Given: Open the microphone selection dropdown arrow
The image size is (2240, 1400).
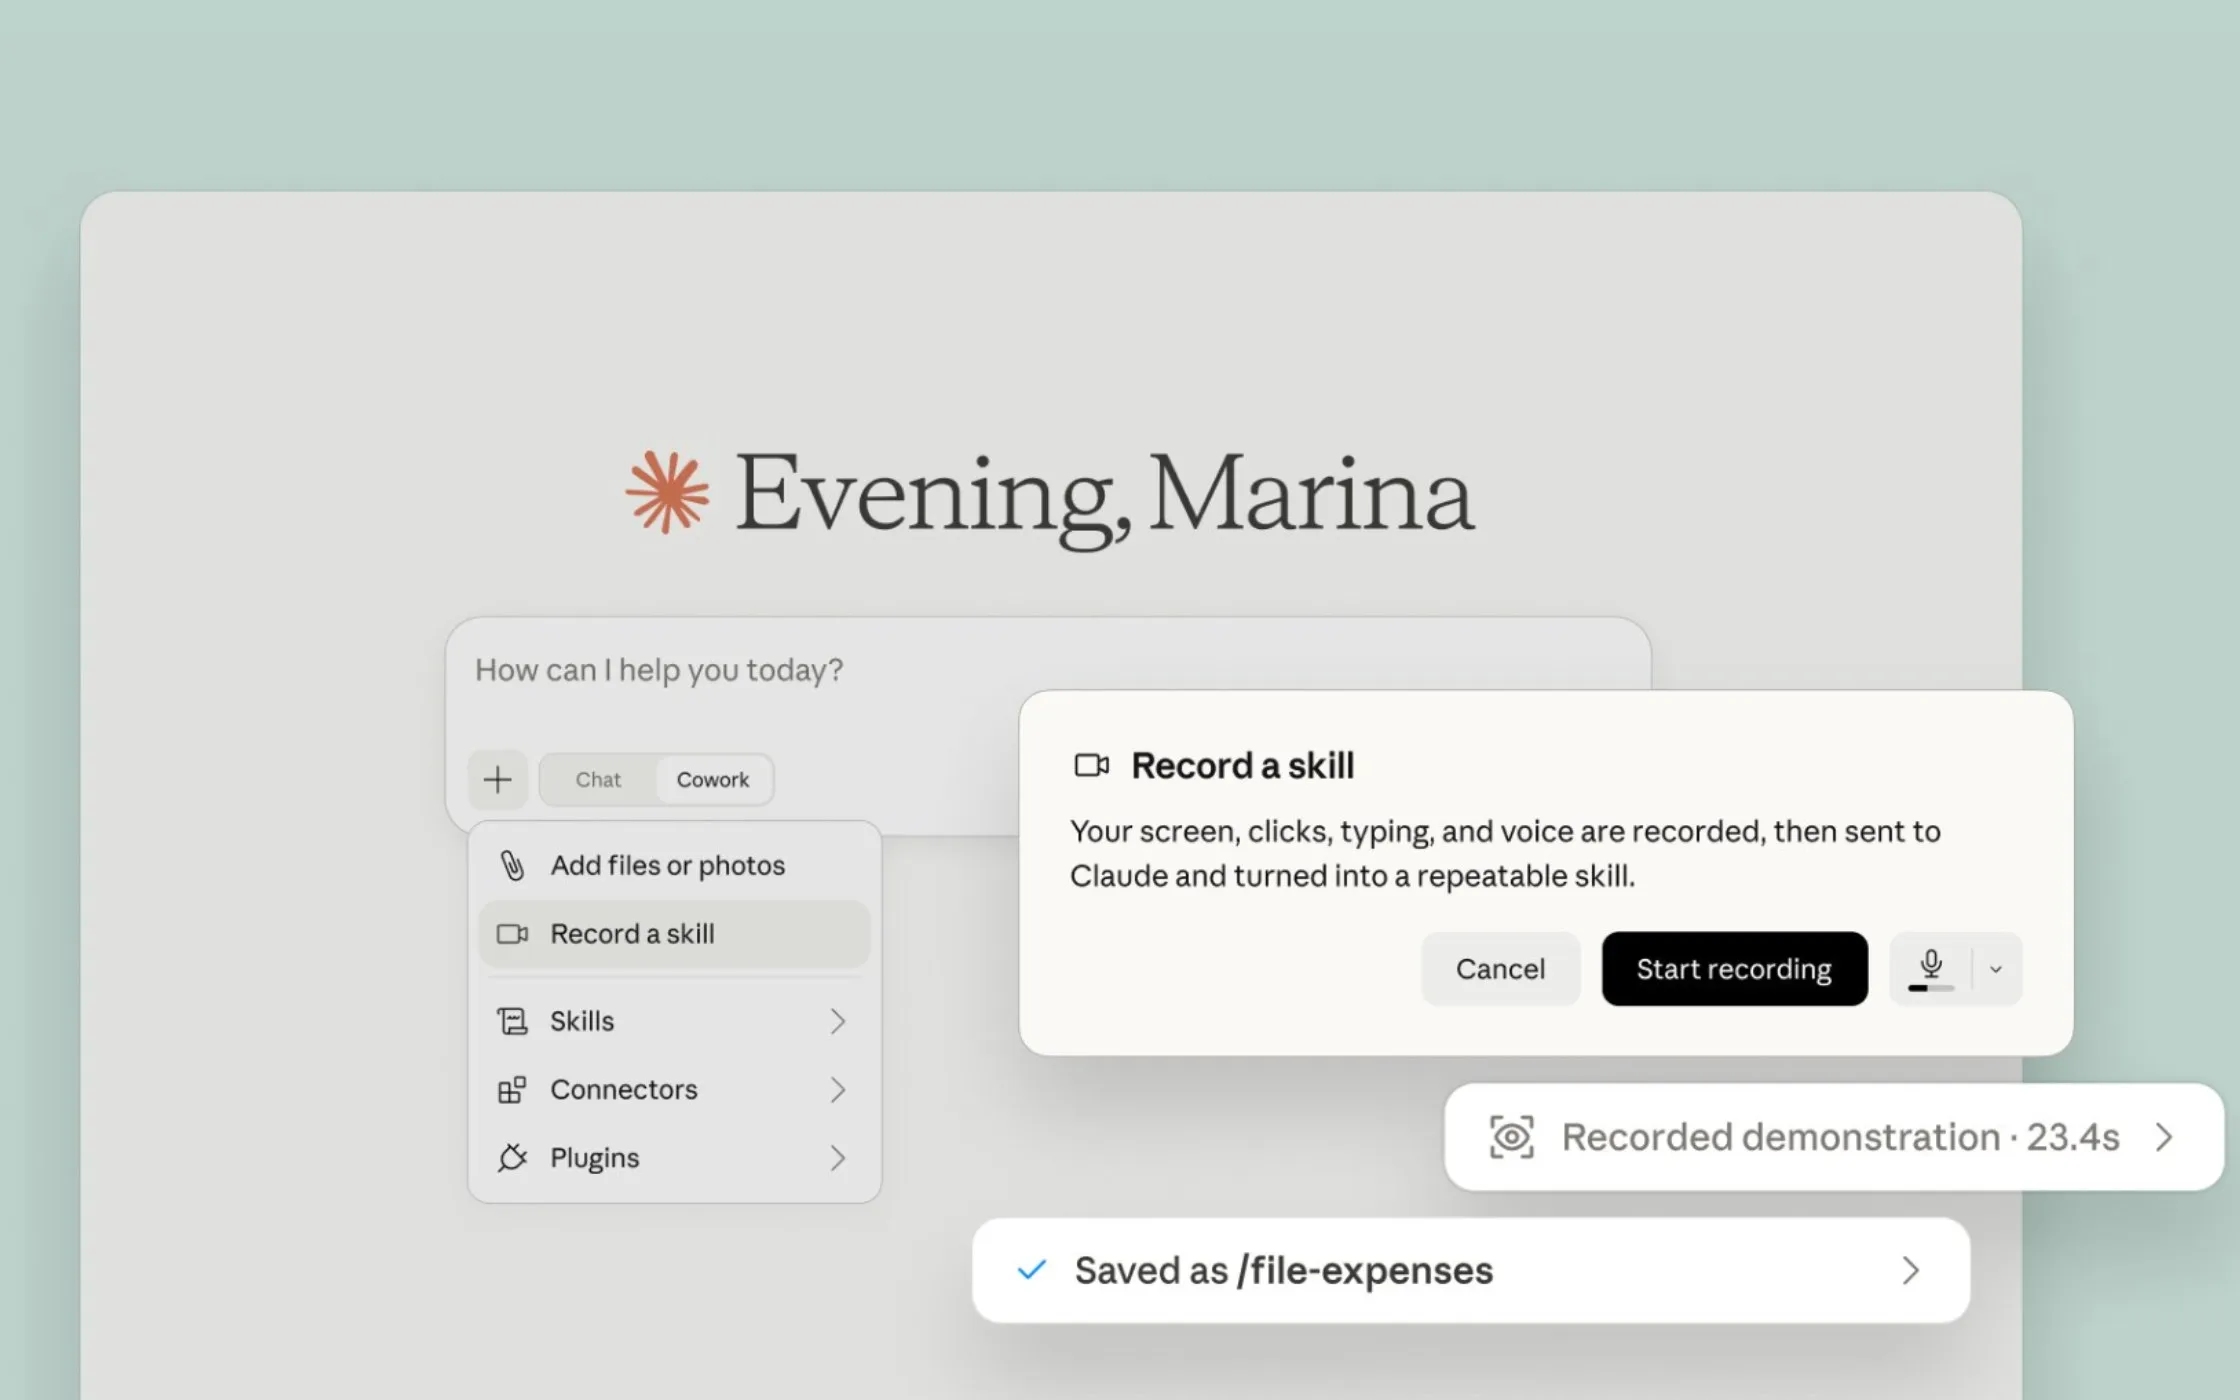Looking at the screenshot, I should click(1996, 969).
